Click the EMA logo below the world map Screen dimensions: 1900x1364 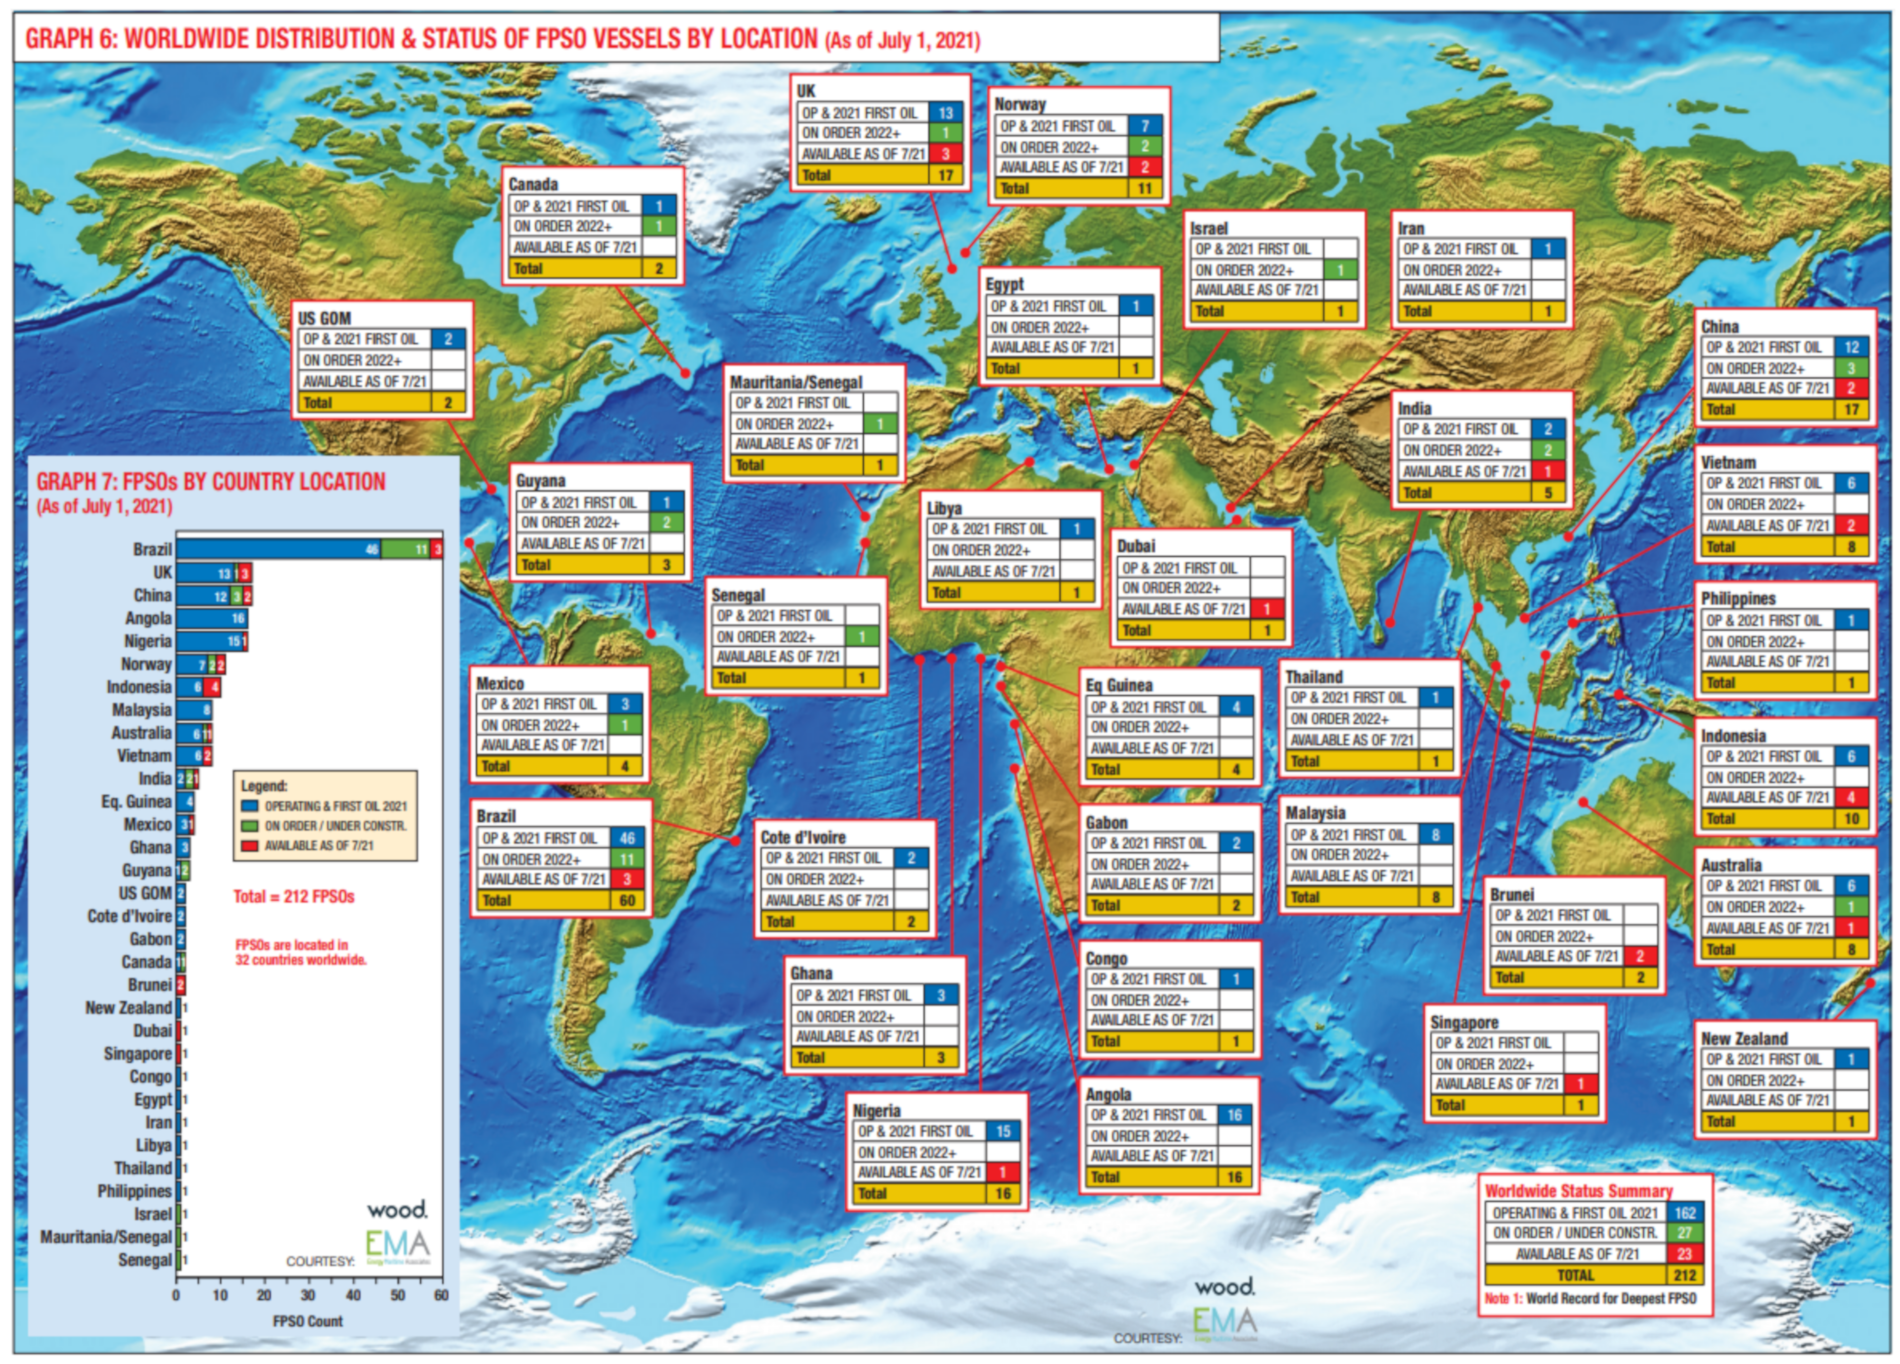1224,1322
